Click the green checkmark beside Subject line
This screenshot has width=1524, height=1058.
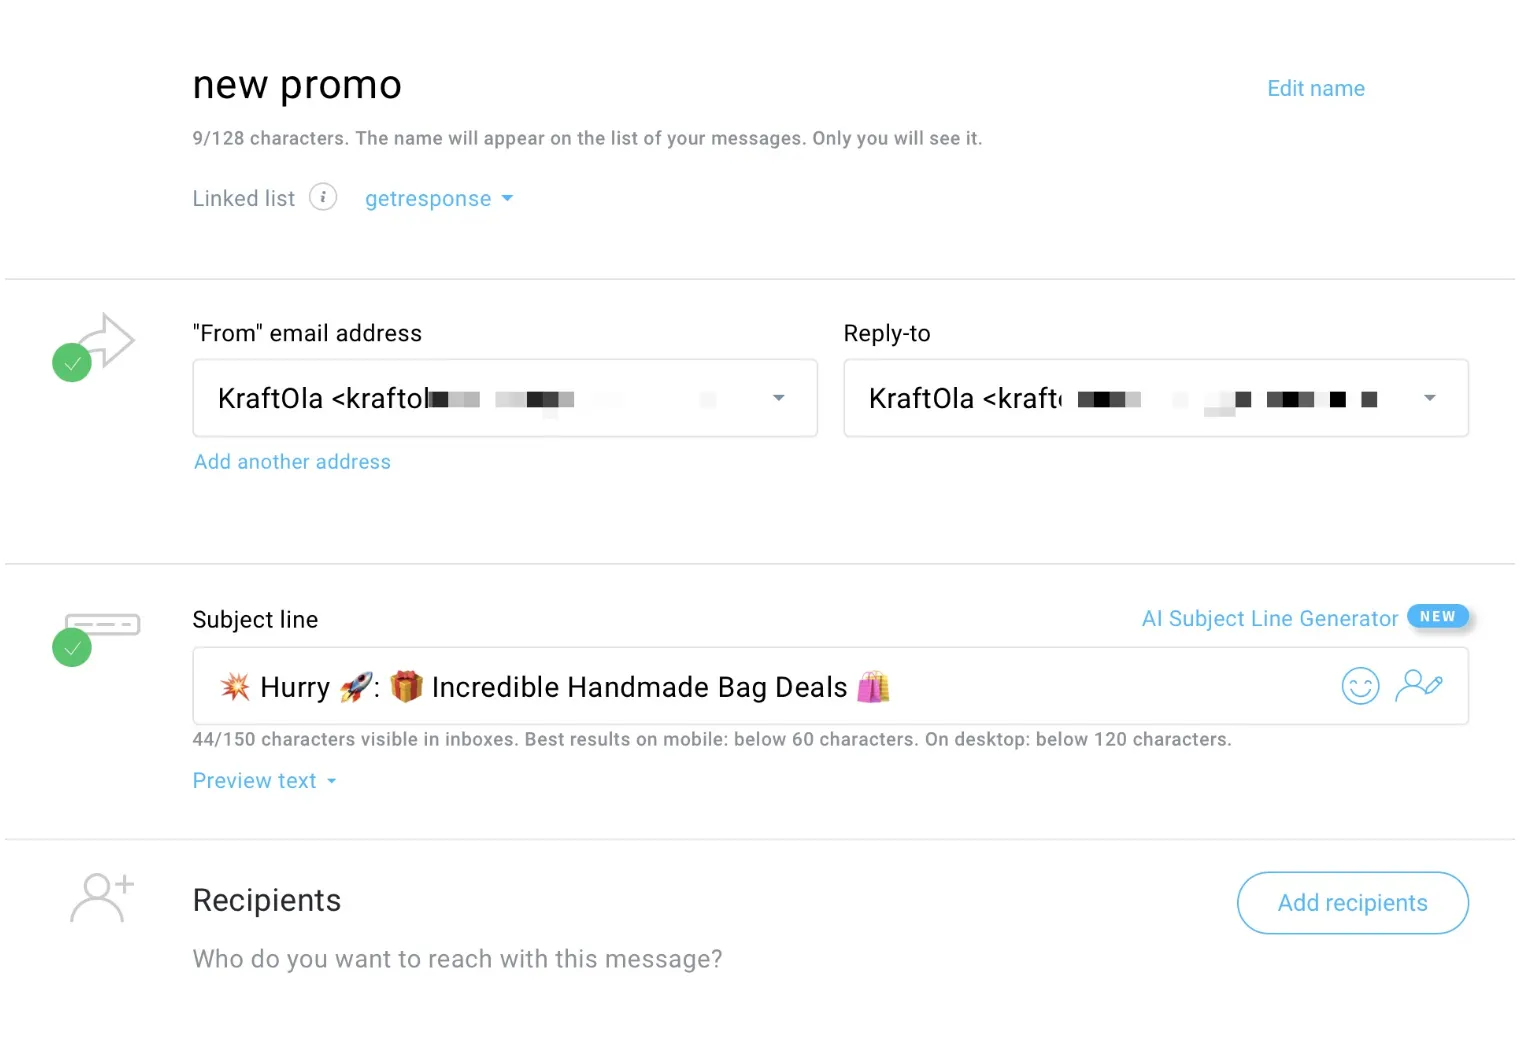coord(72,648)
